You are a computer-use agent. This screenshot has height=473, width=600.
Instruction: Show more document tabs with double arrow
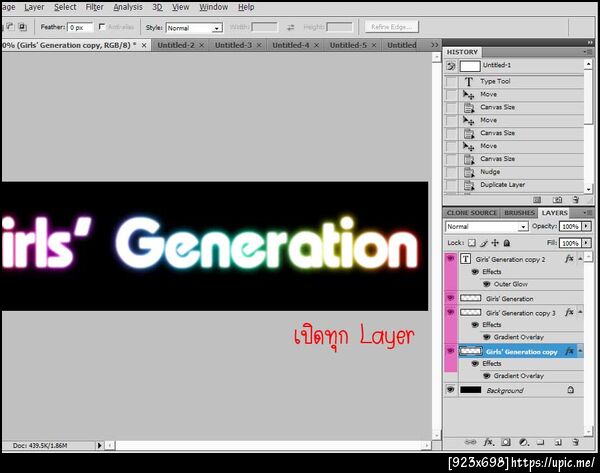pos(434,45)
